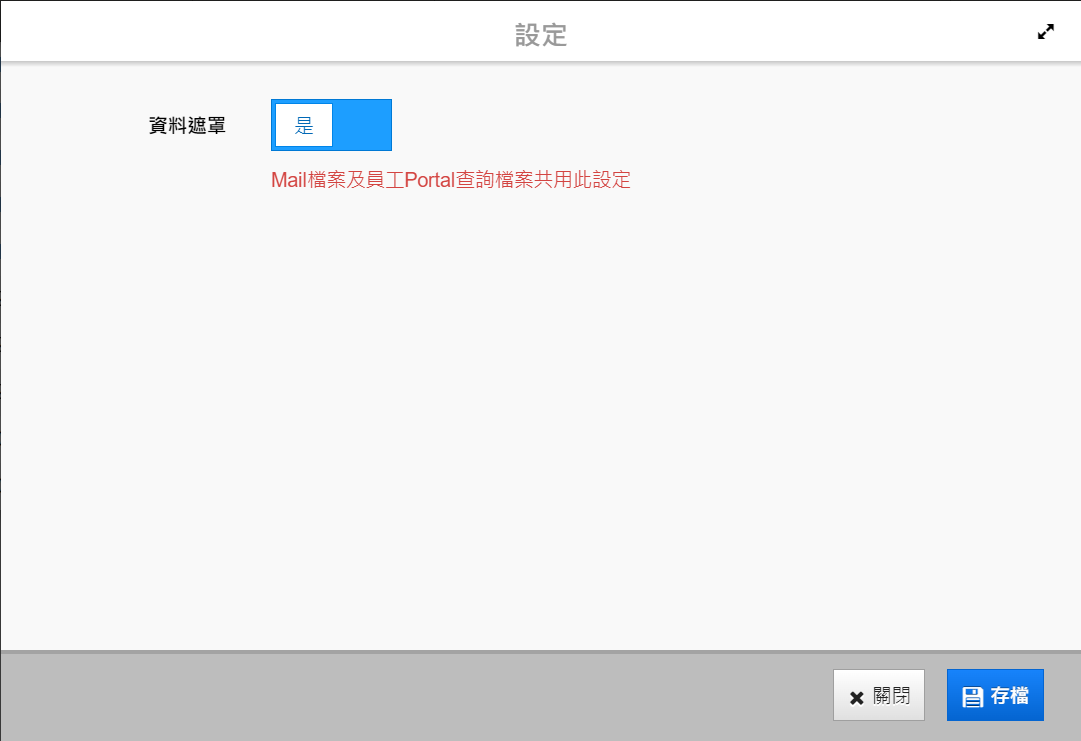Viewport: 1081px width, 741px height.
Task: Click the 存檔 text label
Action: click(1010, 696)
